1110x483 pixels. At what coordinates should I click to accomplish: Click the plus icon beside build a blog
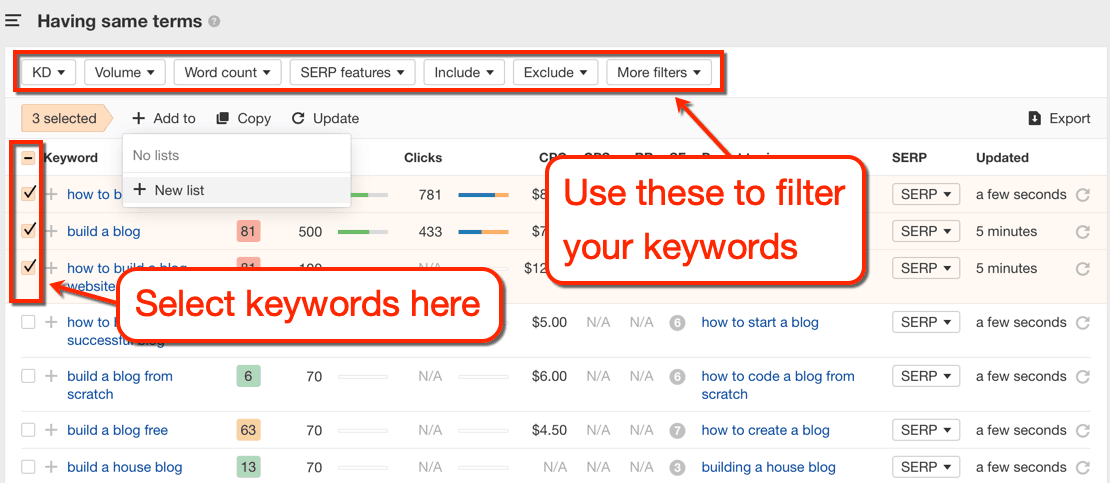pyautogui.click(x=51, y=231)
